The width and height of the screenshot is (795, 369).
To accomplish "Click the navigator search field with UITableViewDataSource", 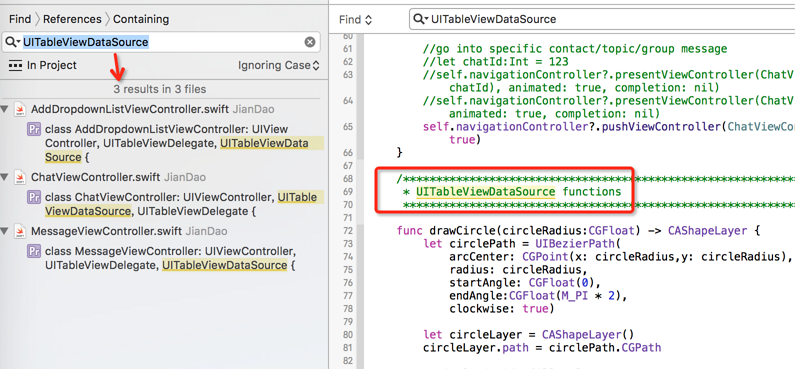I will 161,42.
